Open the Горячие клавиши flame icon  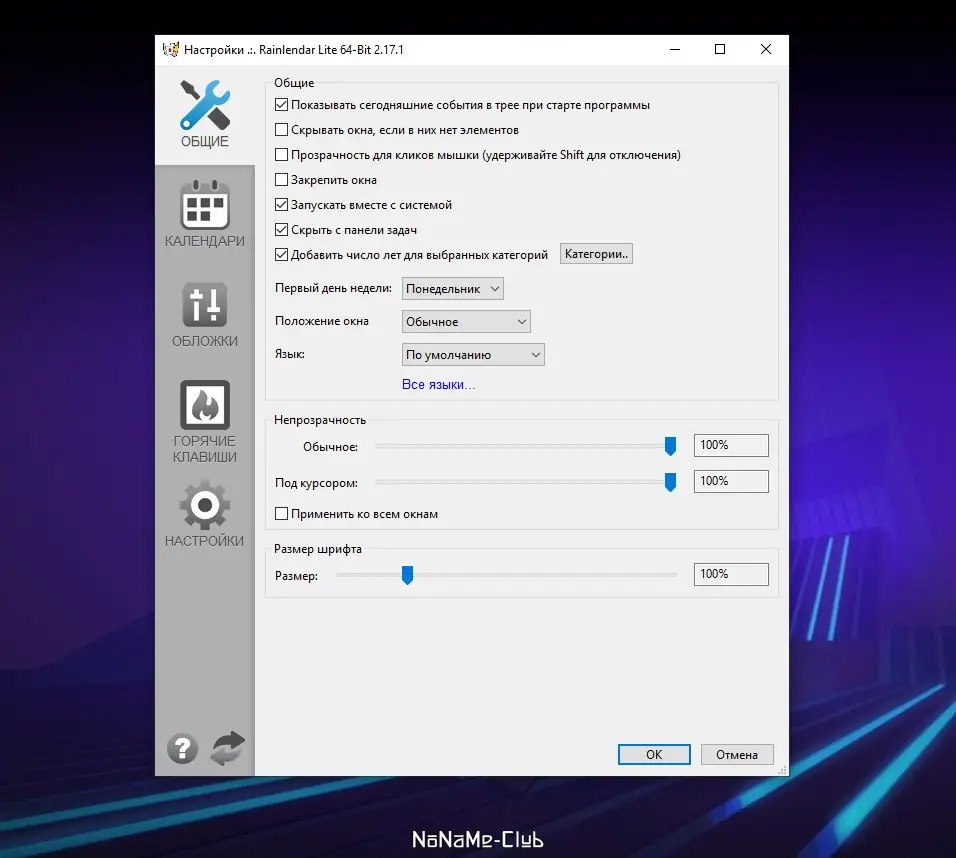[x=205, y=405]
